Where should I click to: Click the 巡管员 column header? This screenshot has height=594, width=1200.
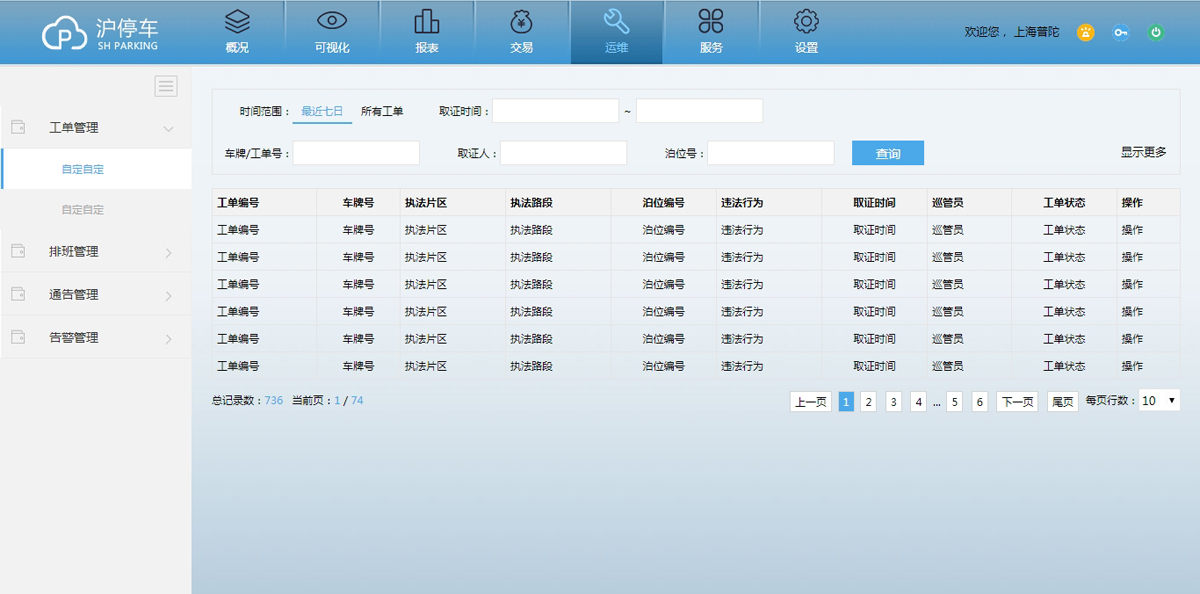[x=947, y=203]
